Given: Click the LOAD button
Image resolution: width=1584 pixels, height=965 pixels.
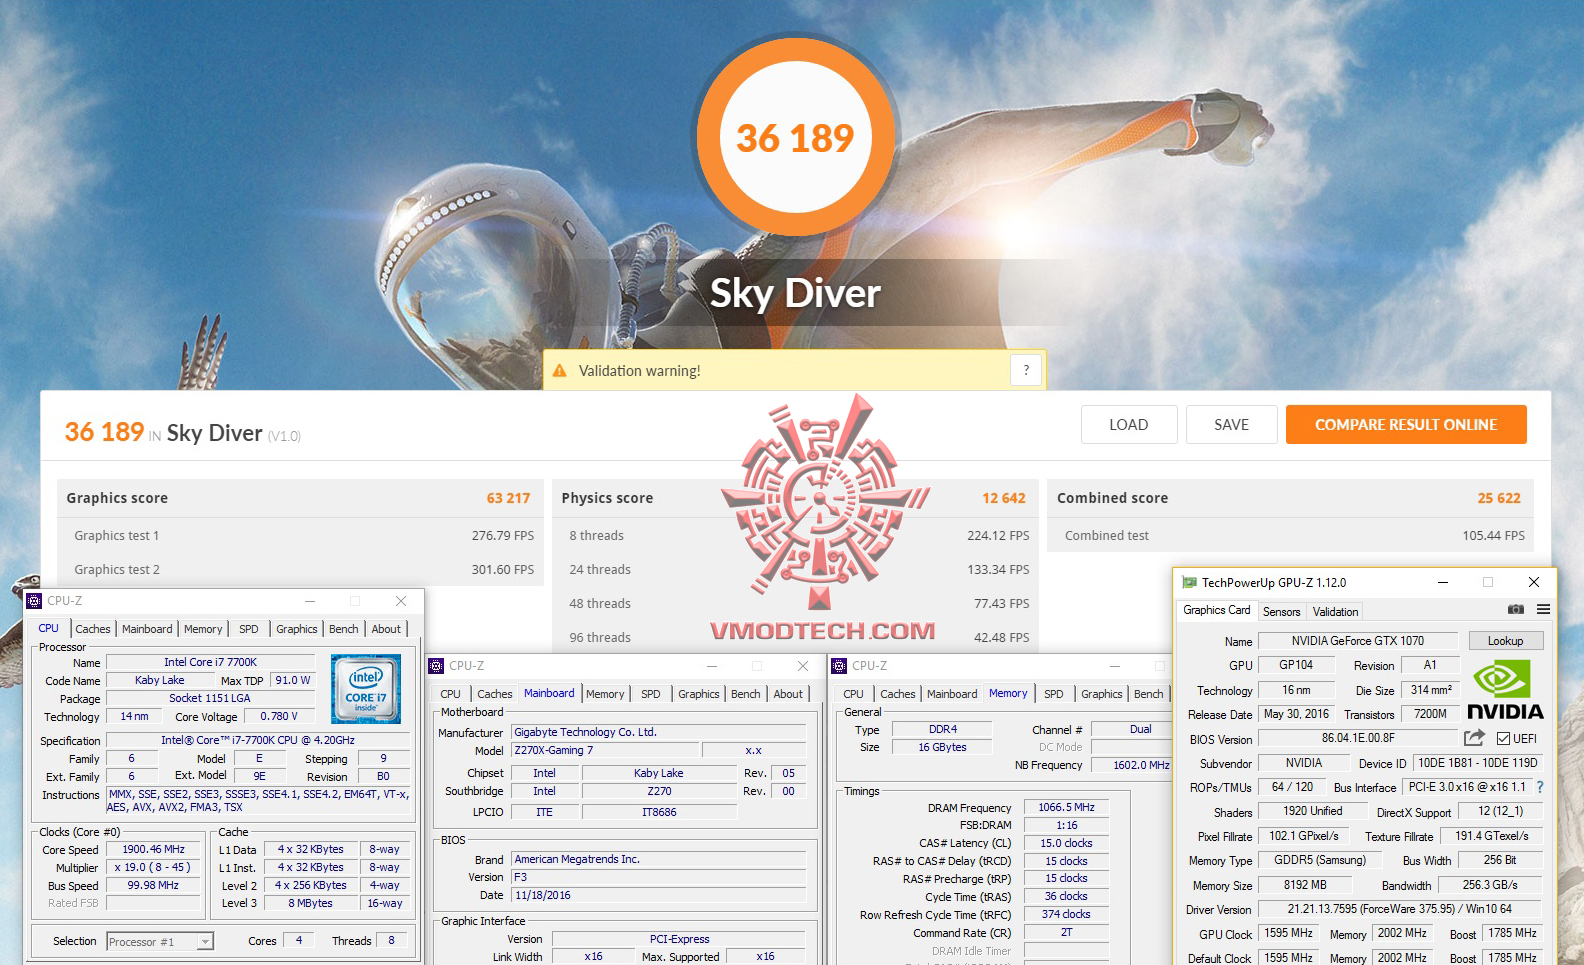Looking at the screenshot, I should (1129, 424).
